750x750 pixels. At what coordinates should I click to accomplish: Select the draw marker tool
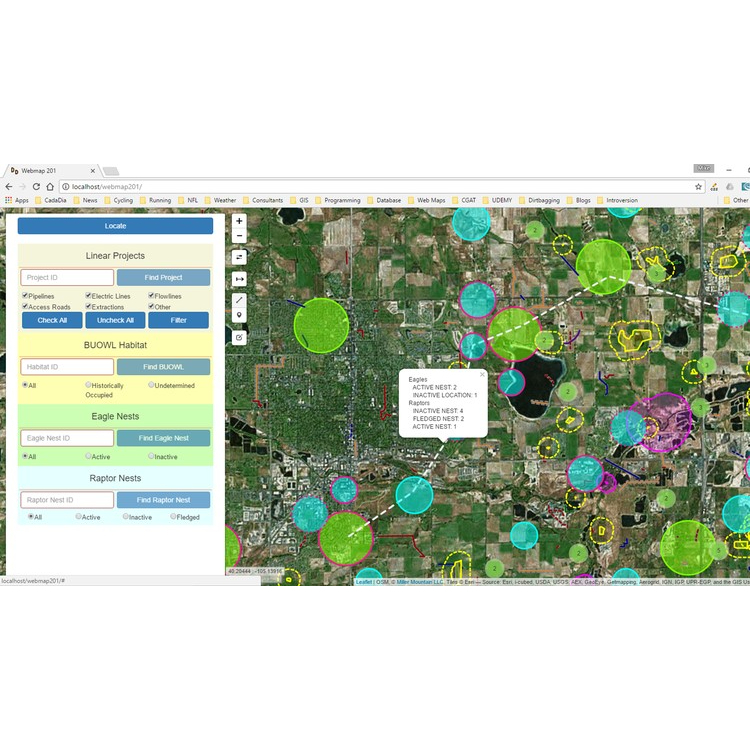tap(239, 315)
